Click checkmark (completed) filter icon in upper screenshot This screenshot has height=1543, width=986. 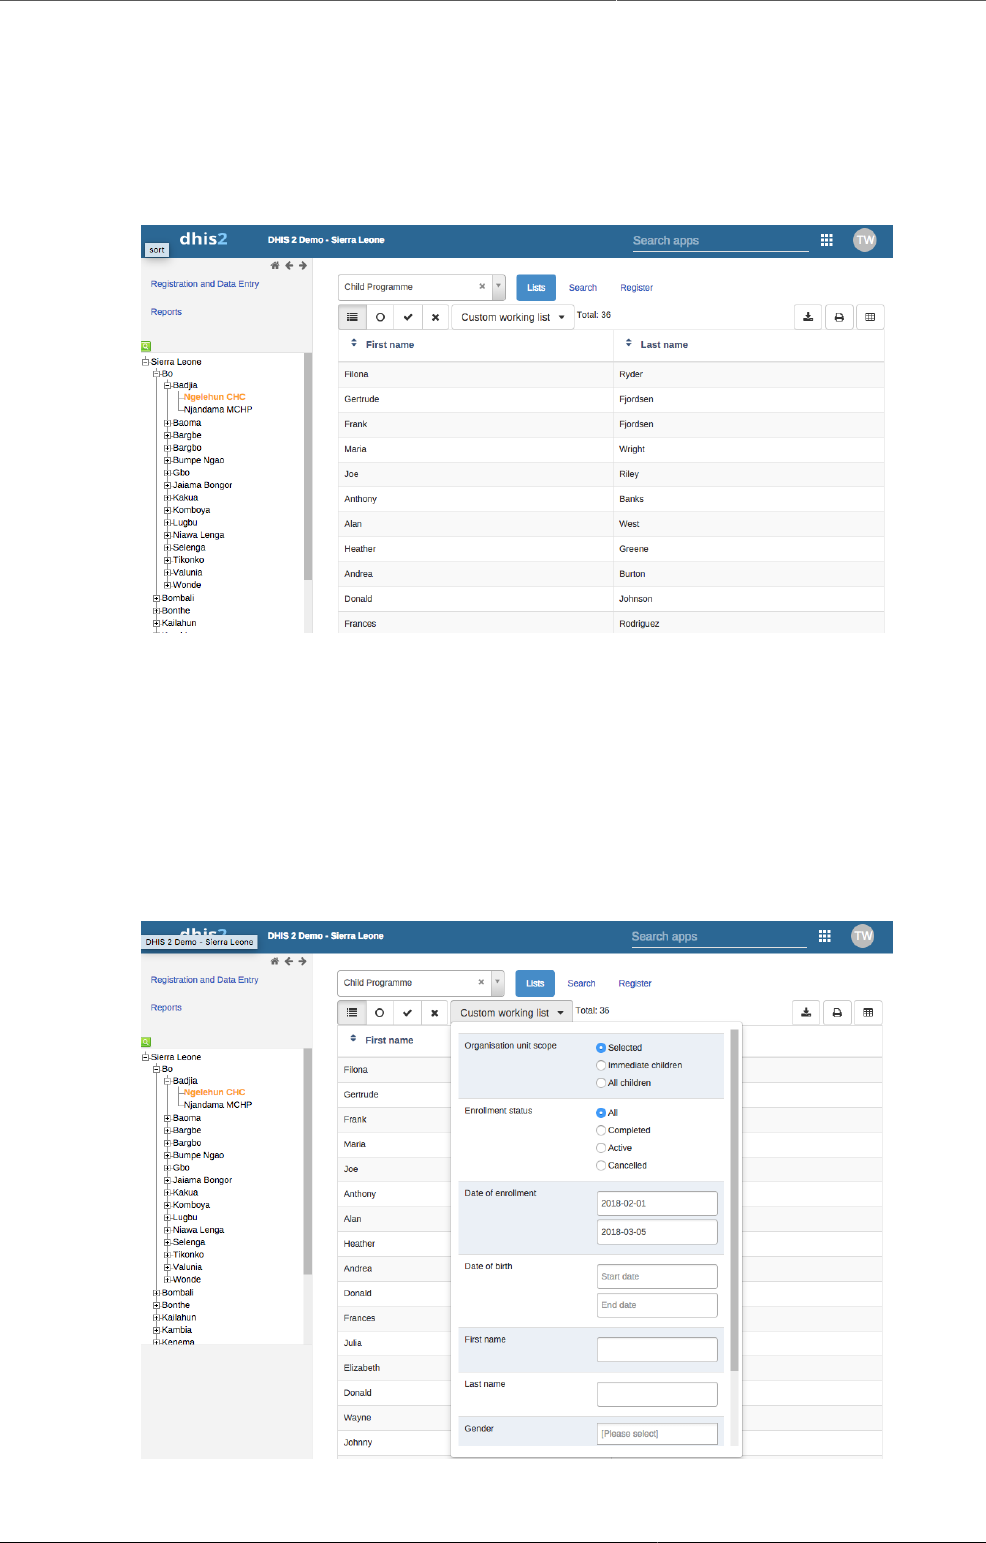(x=408, y=317)
